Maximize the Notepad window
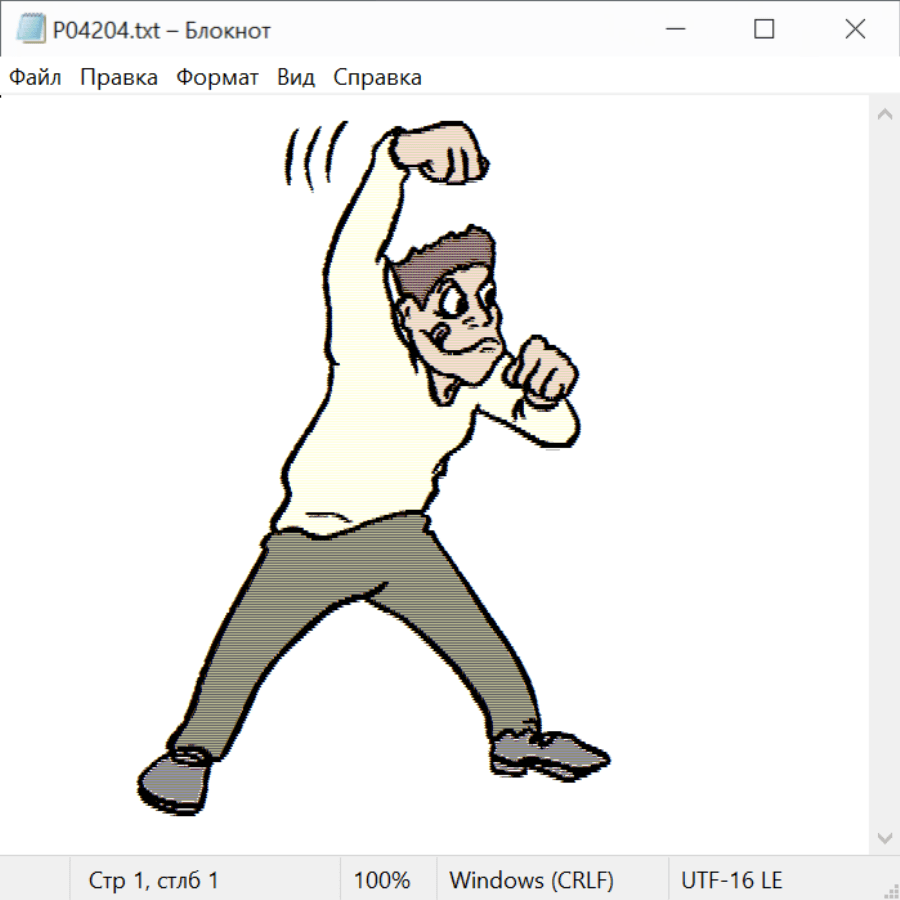Viewport: 900px width, 900px height. 764,30
